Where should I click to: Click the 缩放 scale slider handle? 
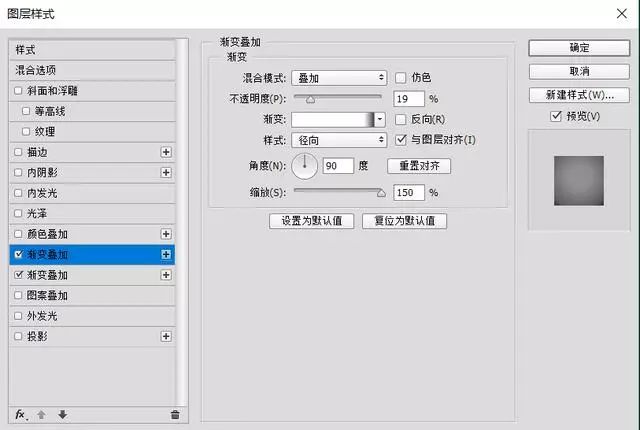381,193
